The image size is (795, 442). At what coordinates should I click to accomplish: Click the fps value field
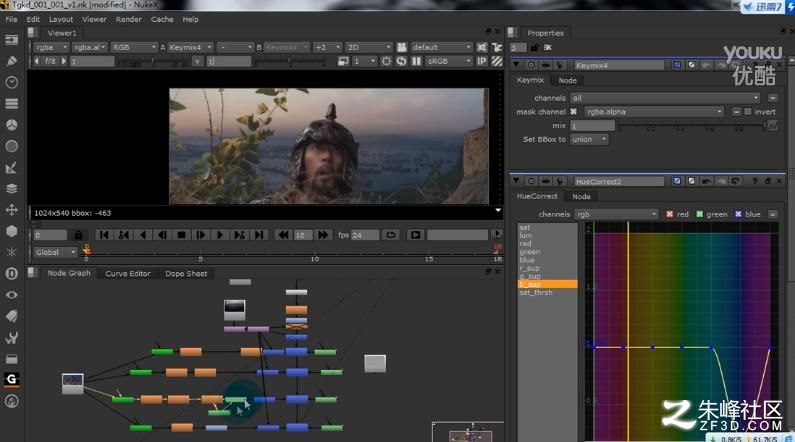pos(365,235)
